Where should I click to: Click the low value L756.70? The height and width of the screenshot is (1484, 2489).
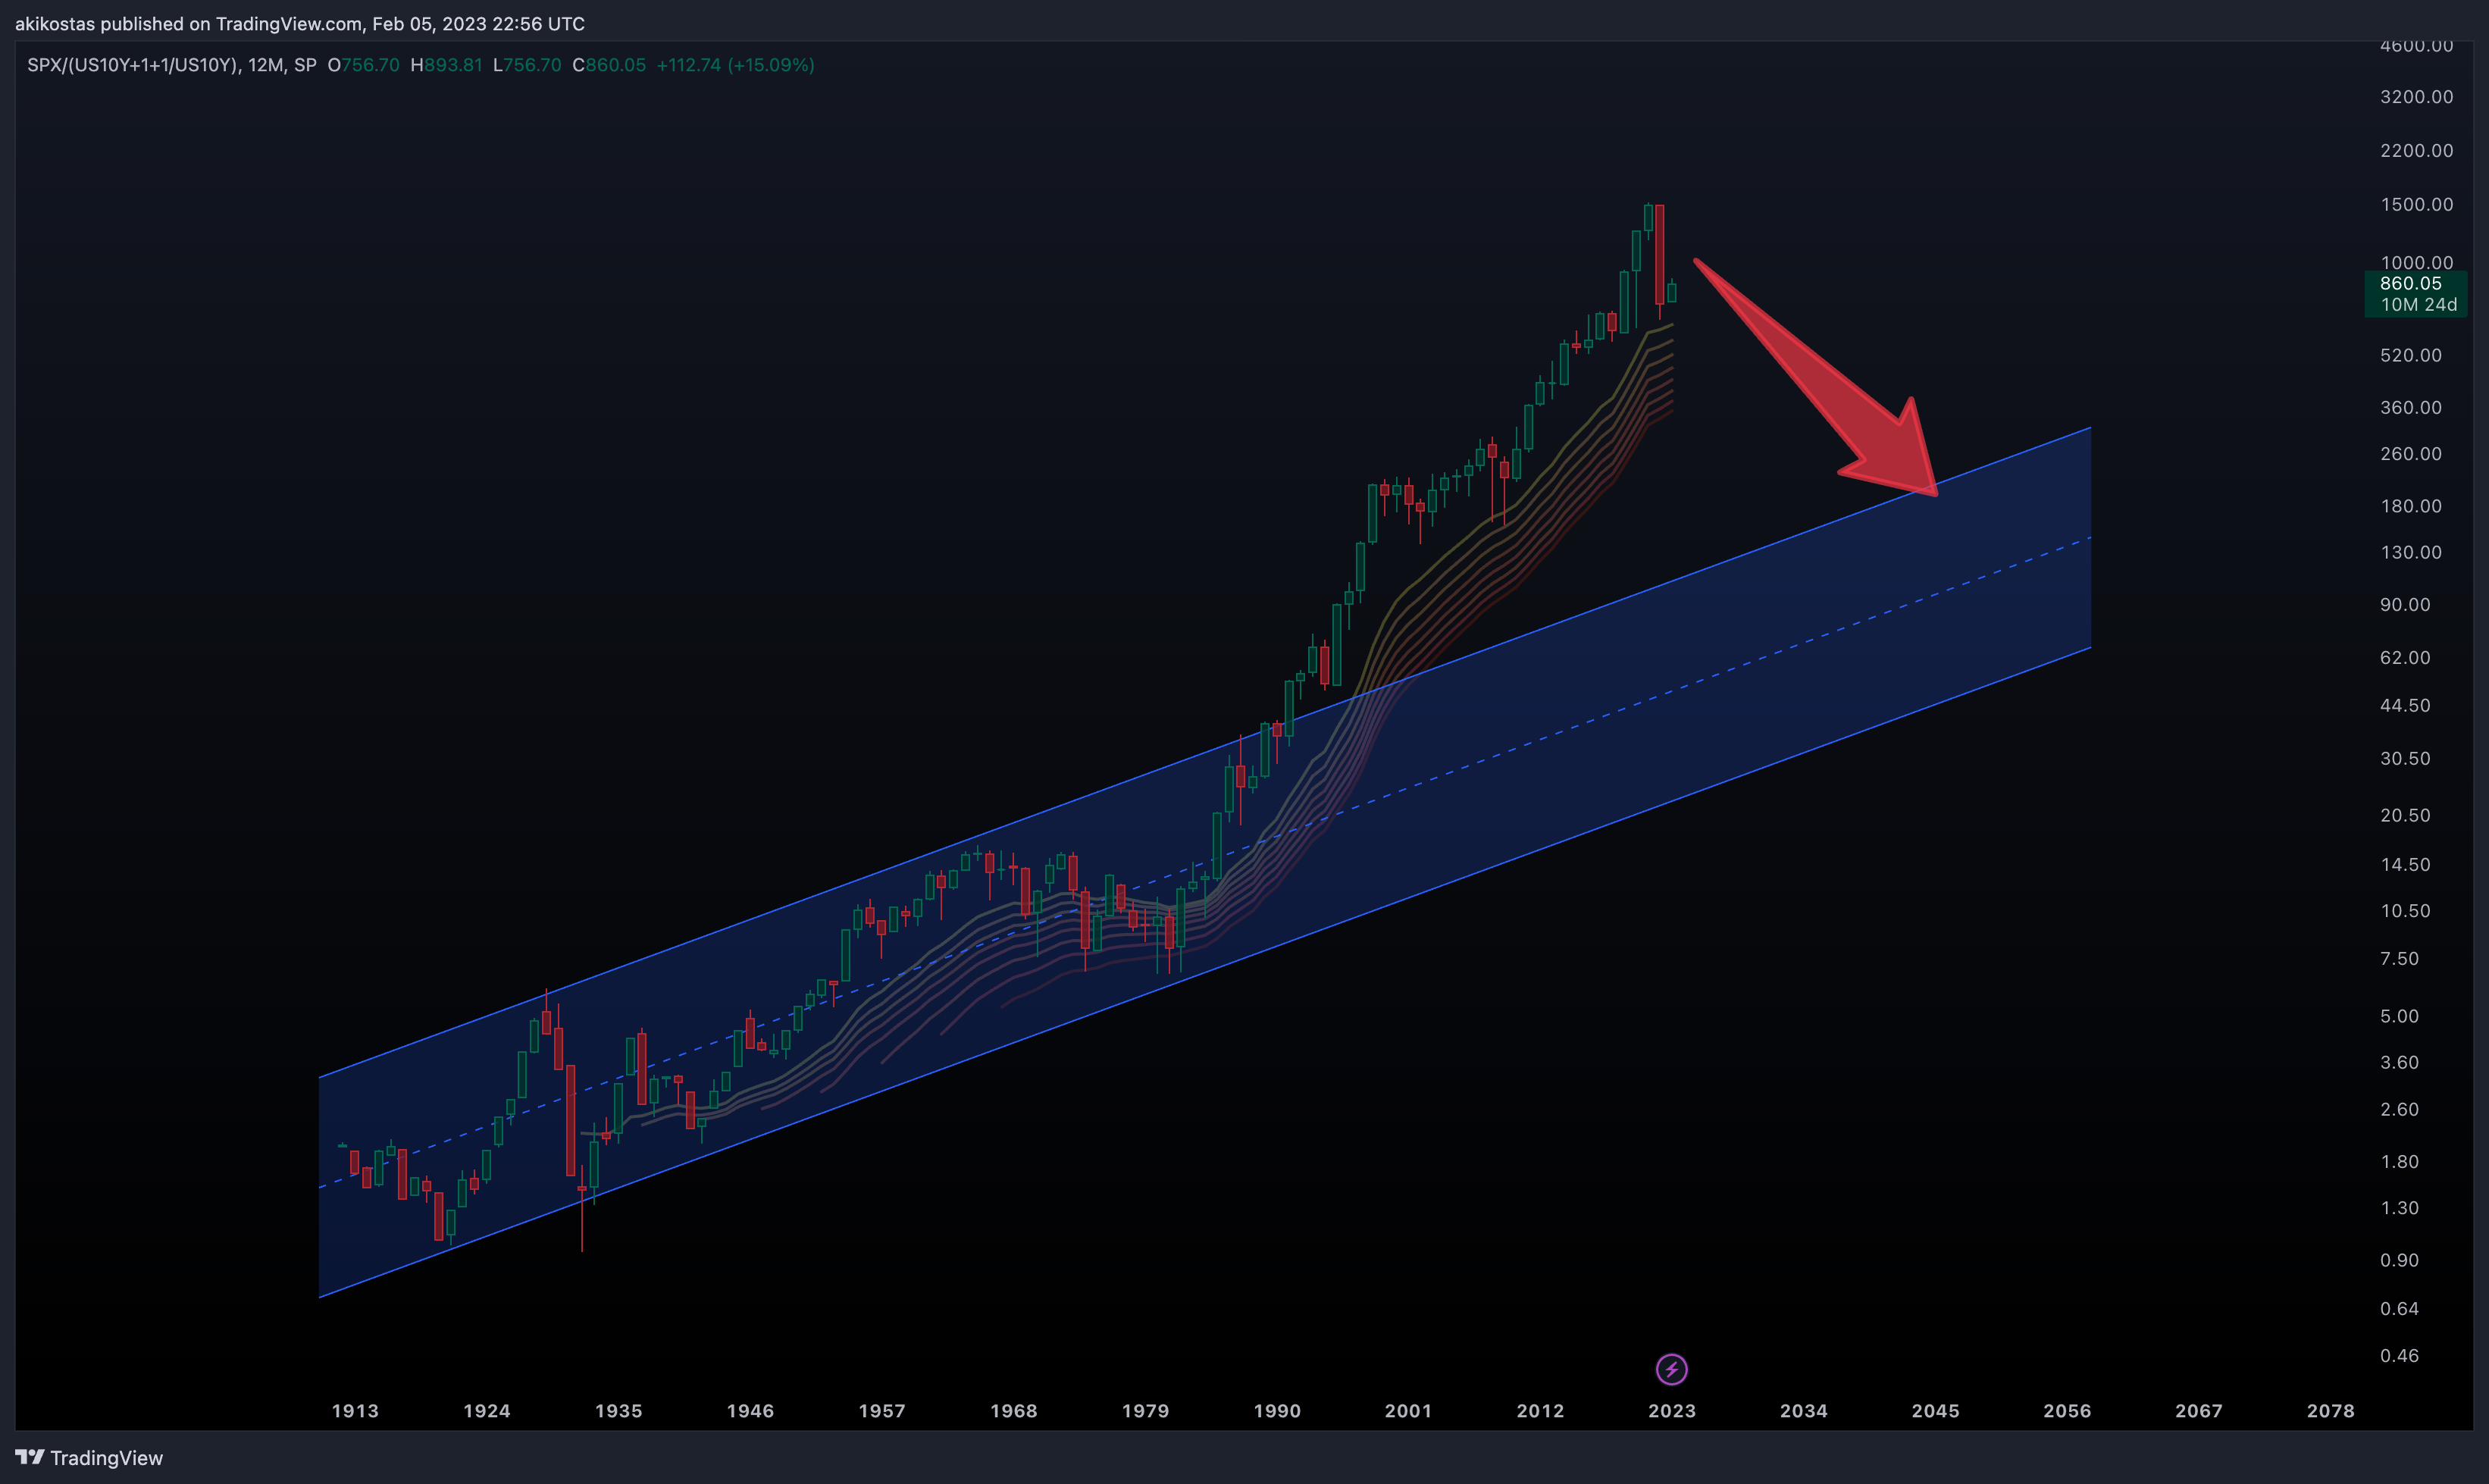[x=527, y=65]
